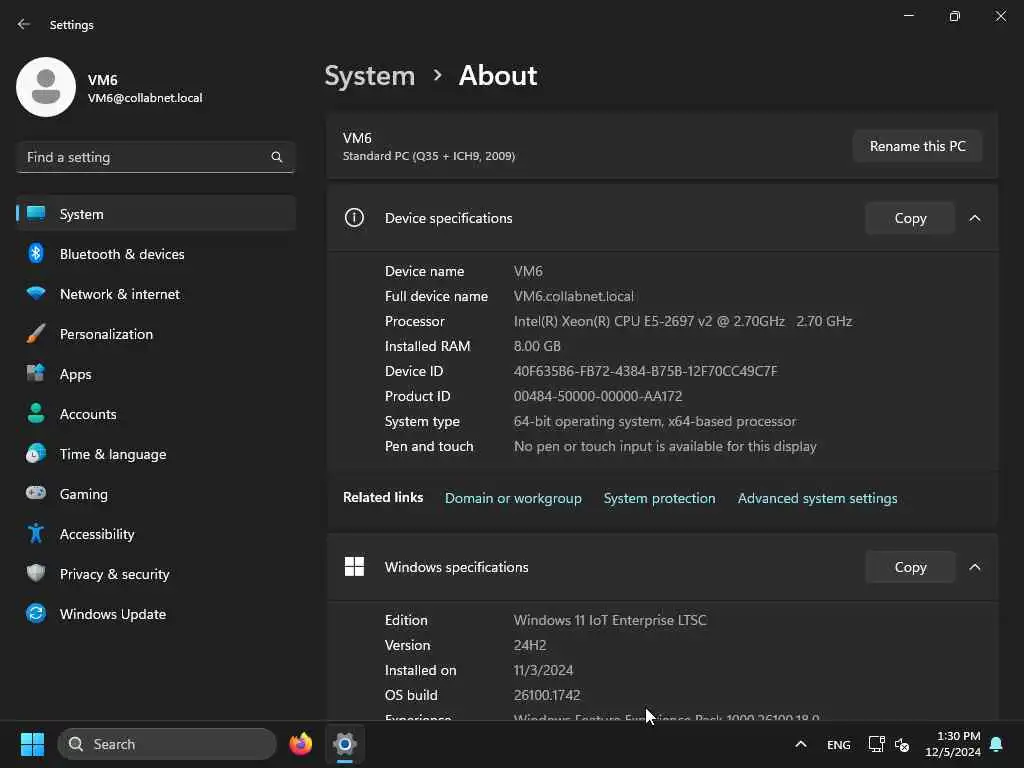Screen dimensions: 1024x768
Task: Show hidden tray icons chevron
Action: coord(801,744)
